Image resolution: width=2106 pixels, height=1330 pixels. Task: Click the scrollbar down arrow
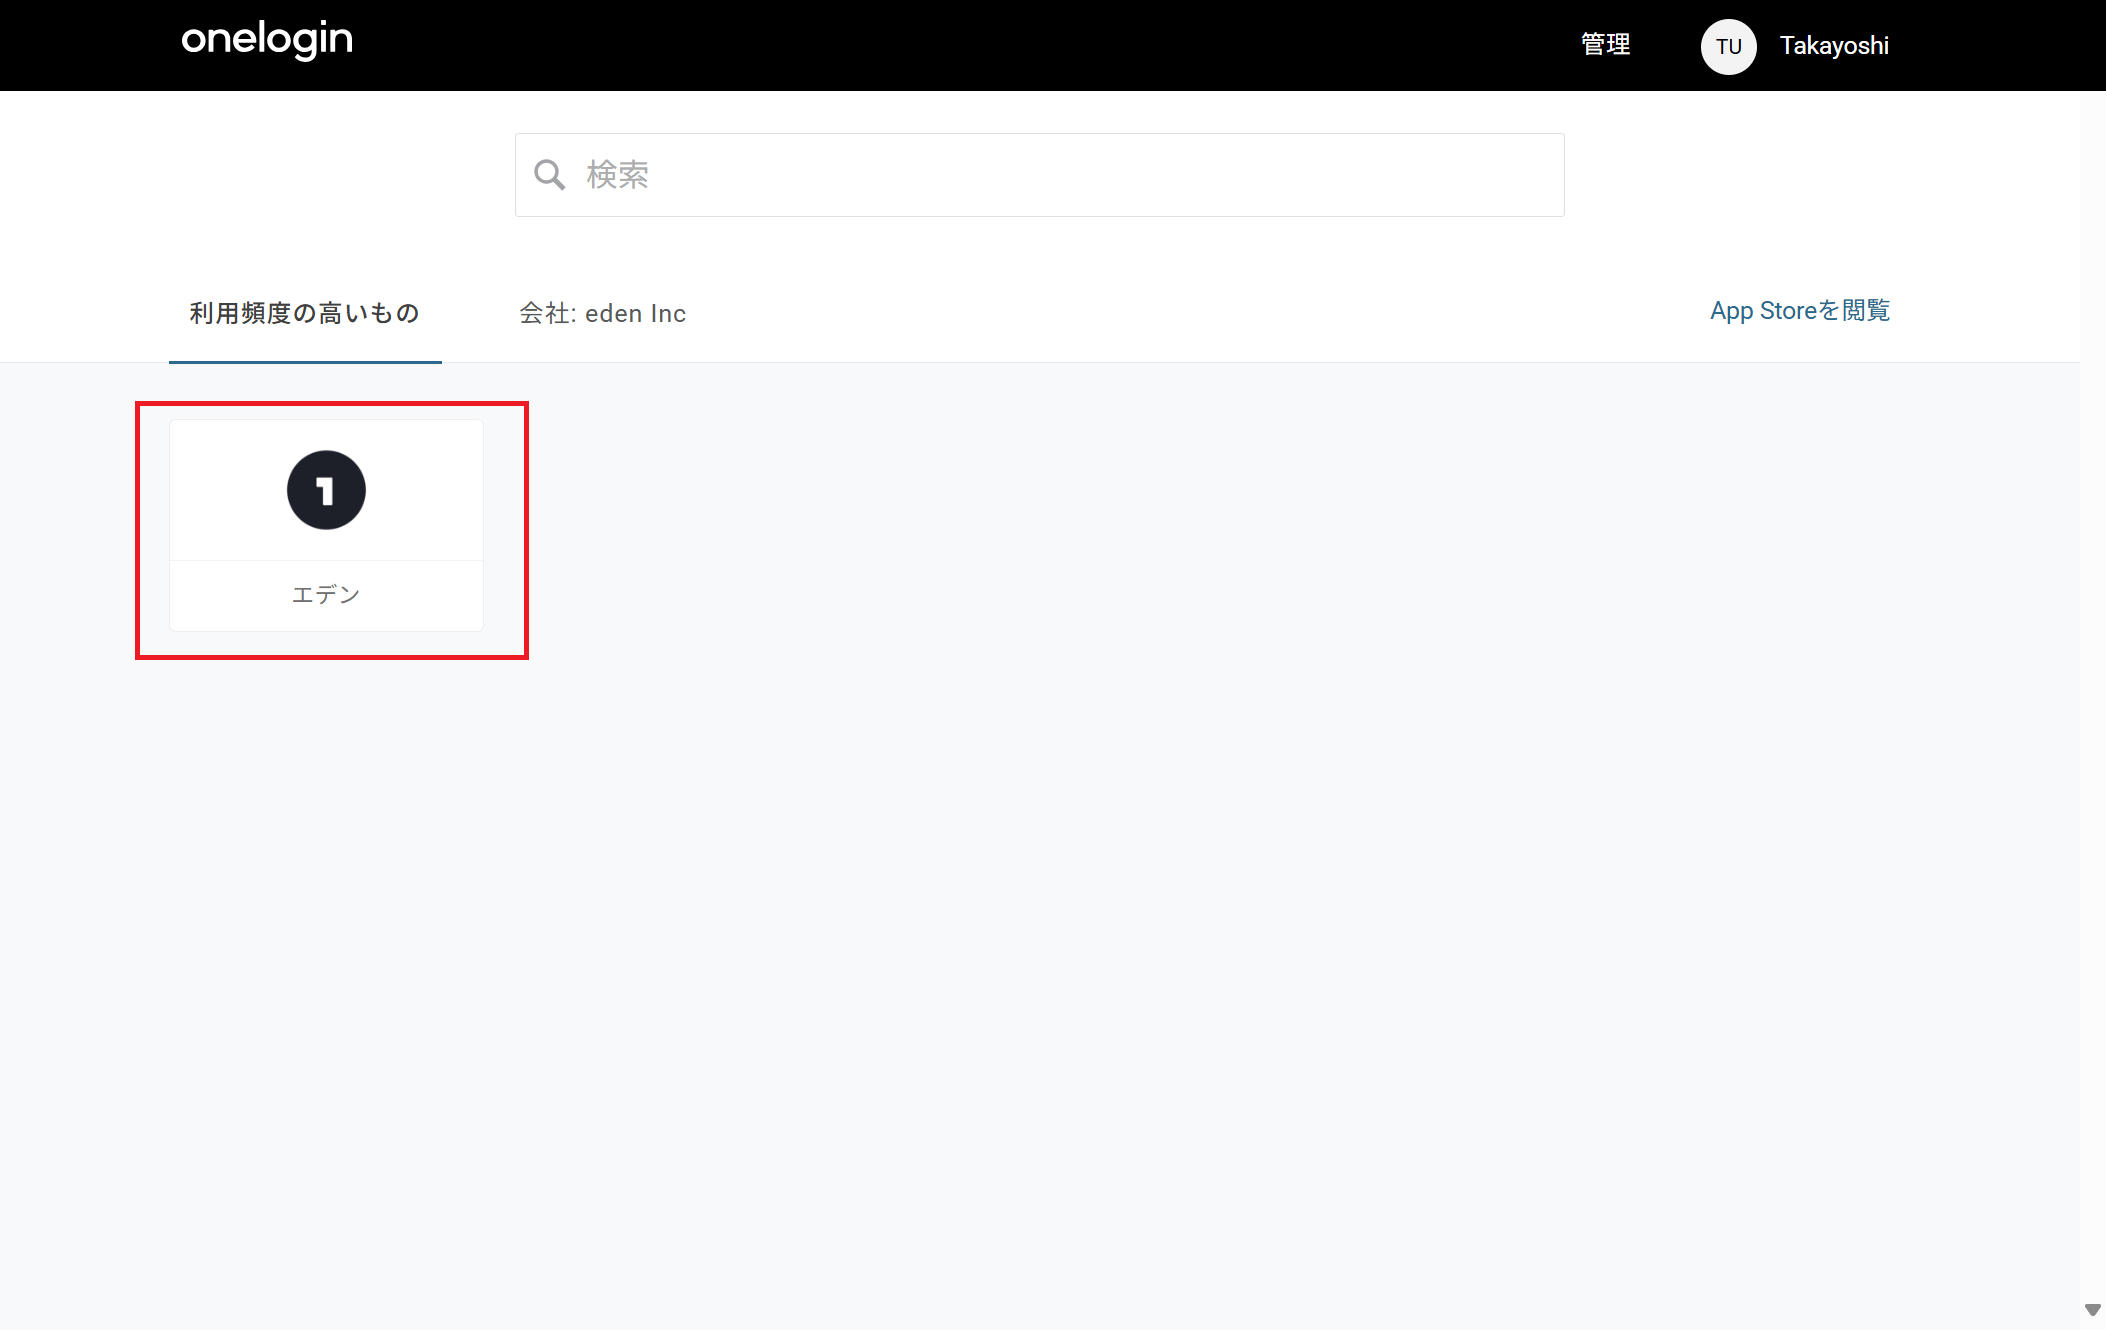coord(2092,1310)
